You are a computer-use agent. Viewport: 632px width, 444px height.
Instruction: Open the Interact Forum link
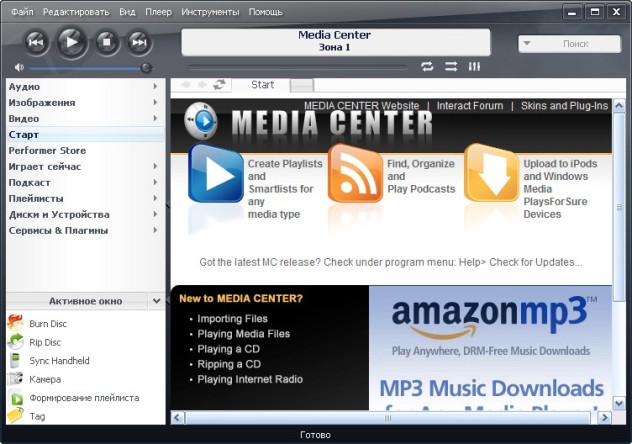click(x=470, y=105)
